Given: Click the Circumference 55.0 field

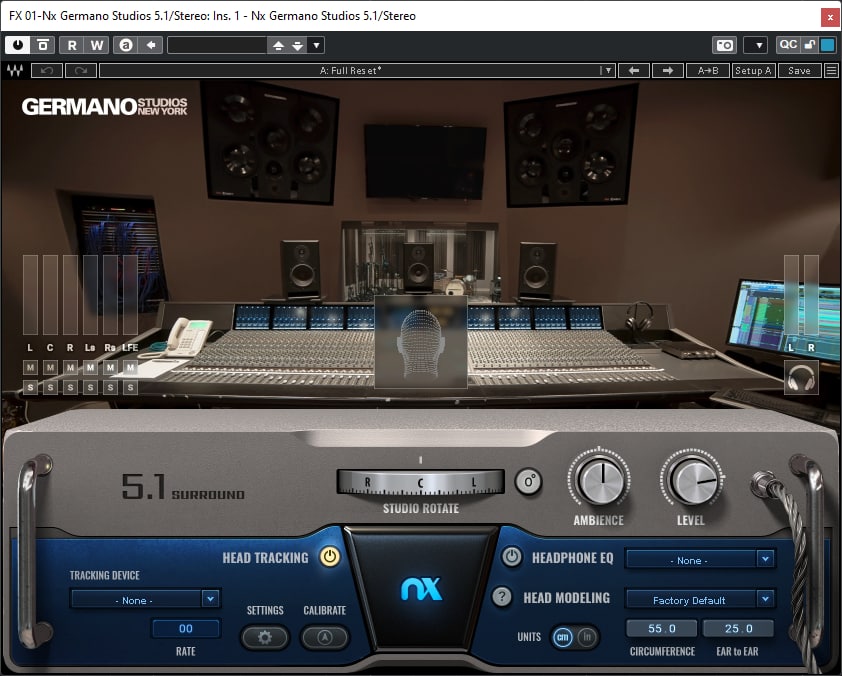Looking at the screenshot, I should tap(662, 628).
